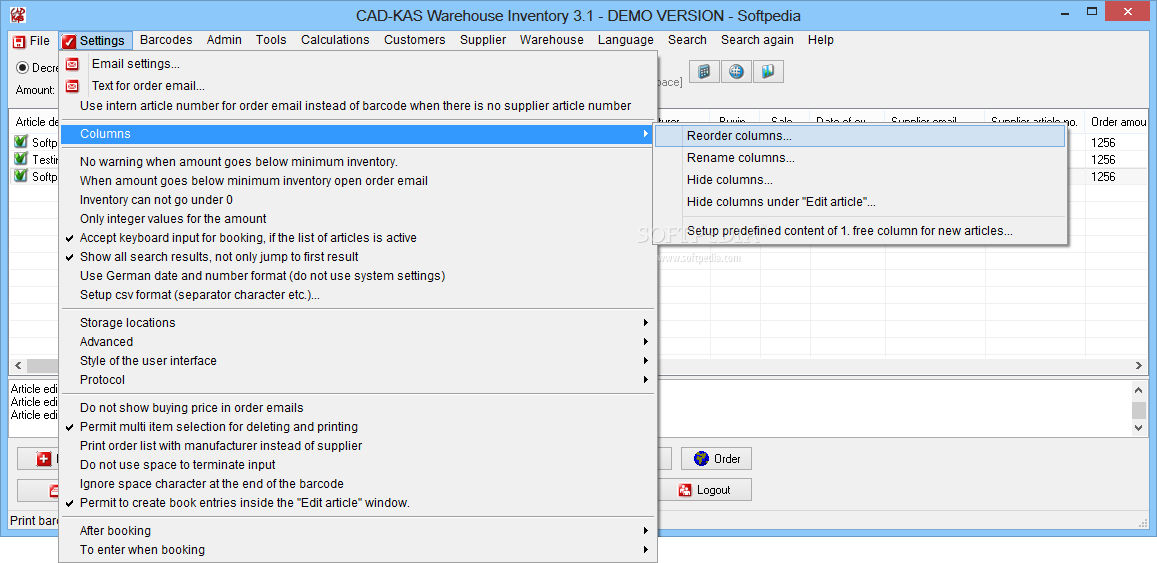
Task: Select When amount goes below minimum open order email
Action: pos(357,180)
